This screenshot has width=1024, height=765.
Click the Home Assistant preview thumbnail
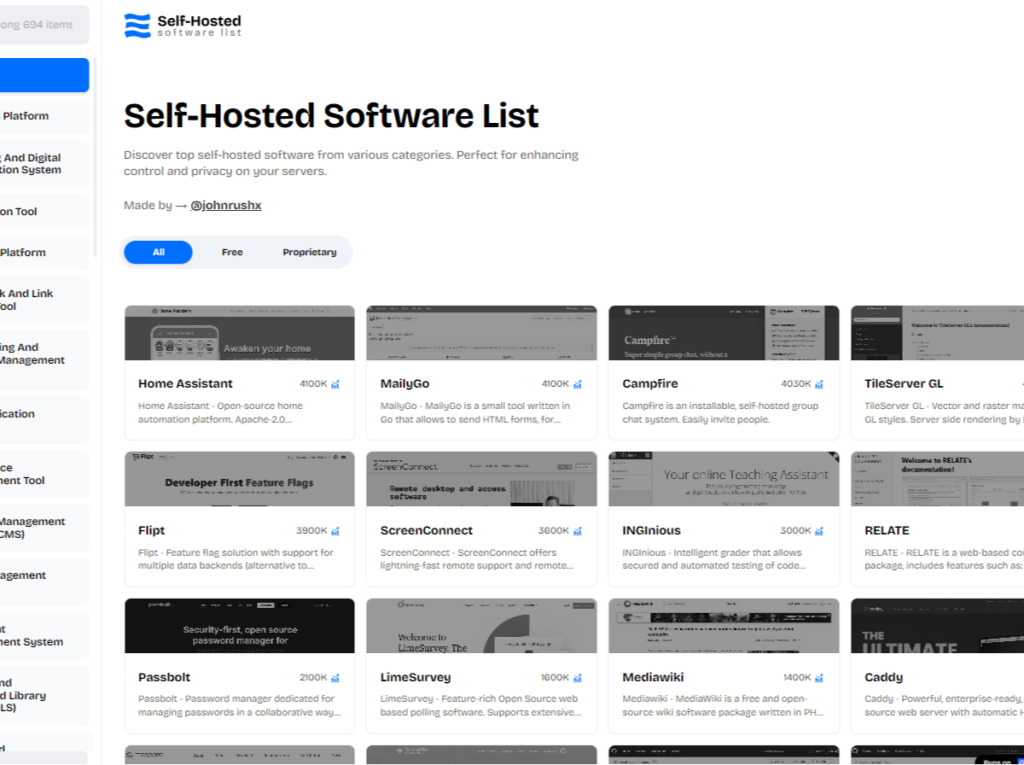[x=240, y=333]
